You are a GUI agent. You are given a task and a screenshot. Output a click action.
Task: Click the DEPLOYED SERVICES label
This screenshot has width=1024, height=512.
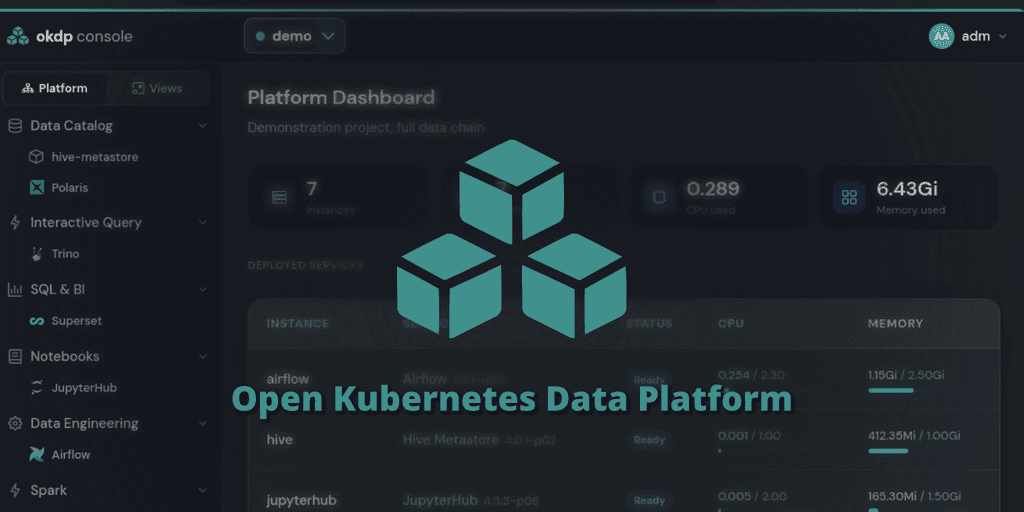[306, 265]
